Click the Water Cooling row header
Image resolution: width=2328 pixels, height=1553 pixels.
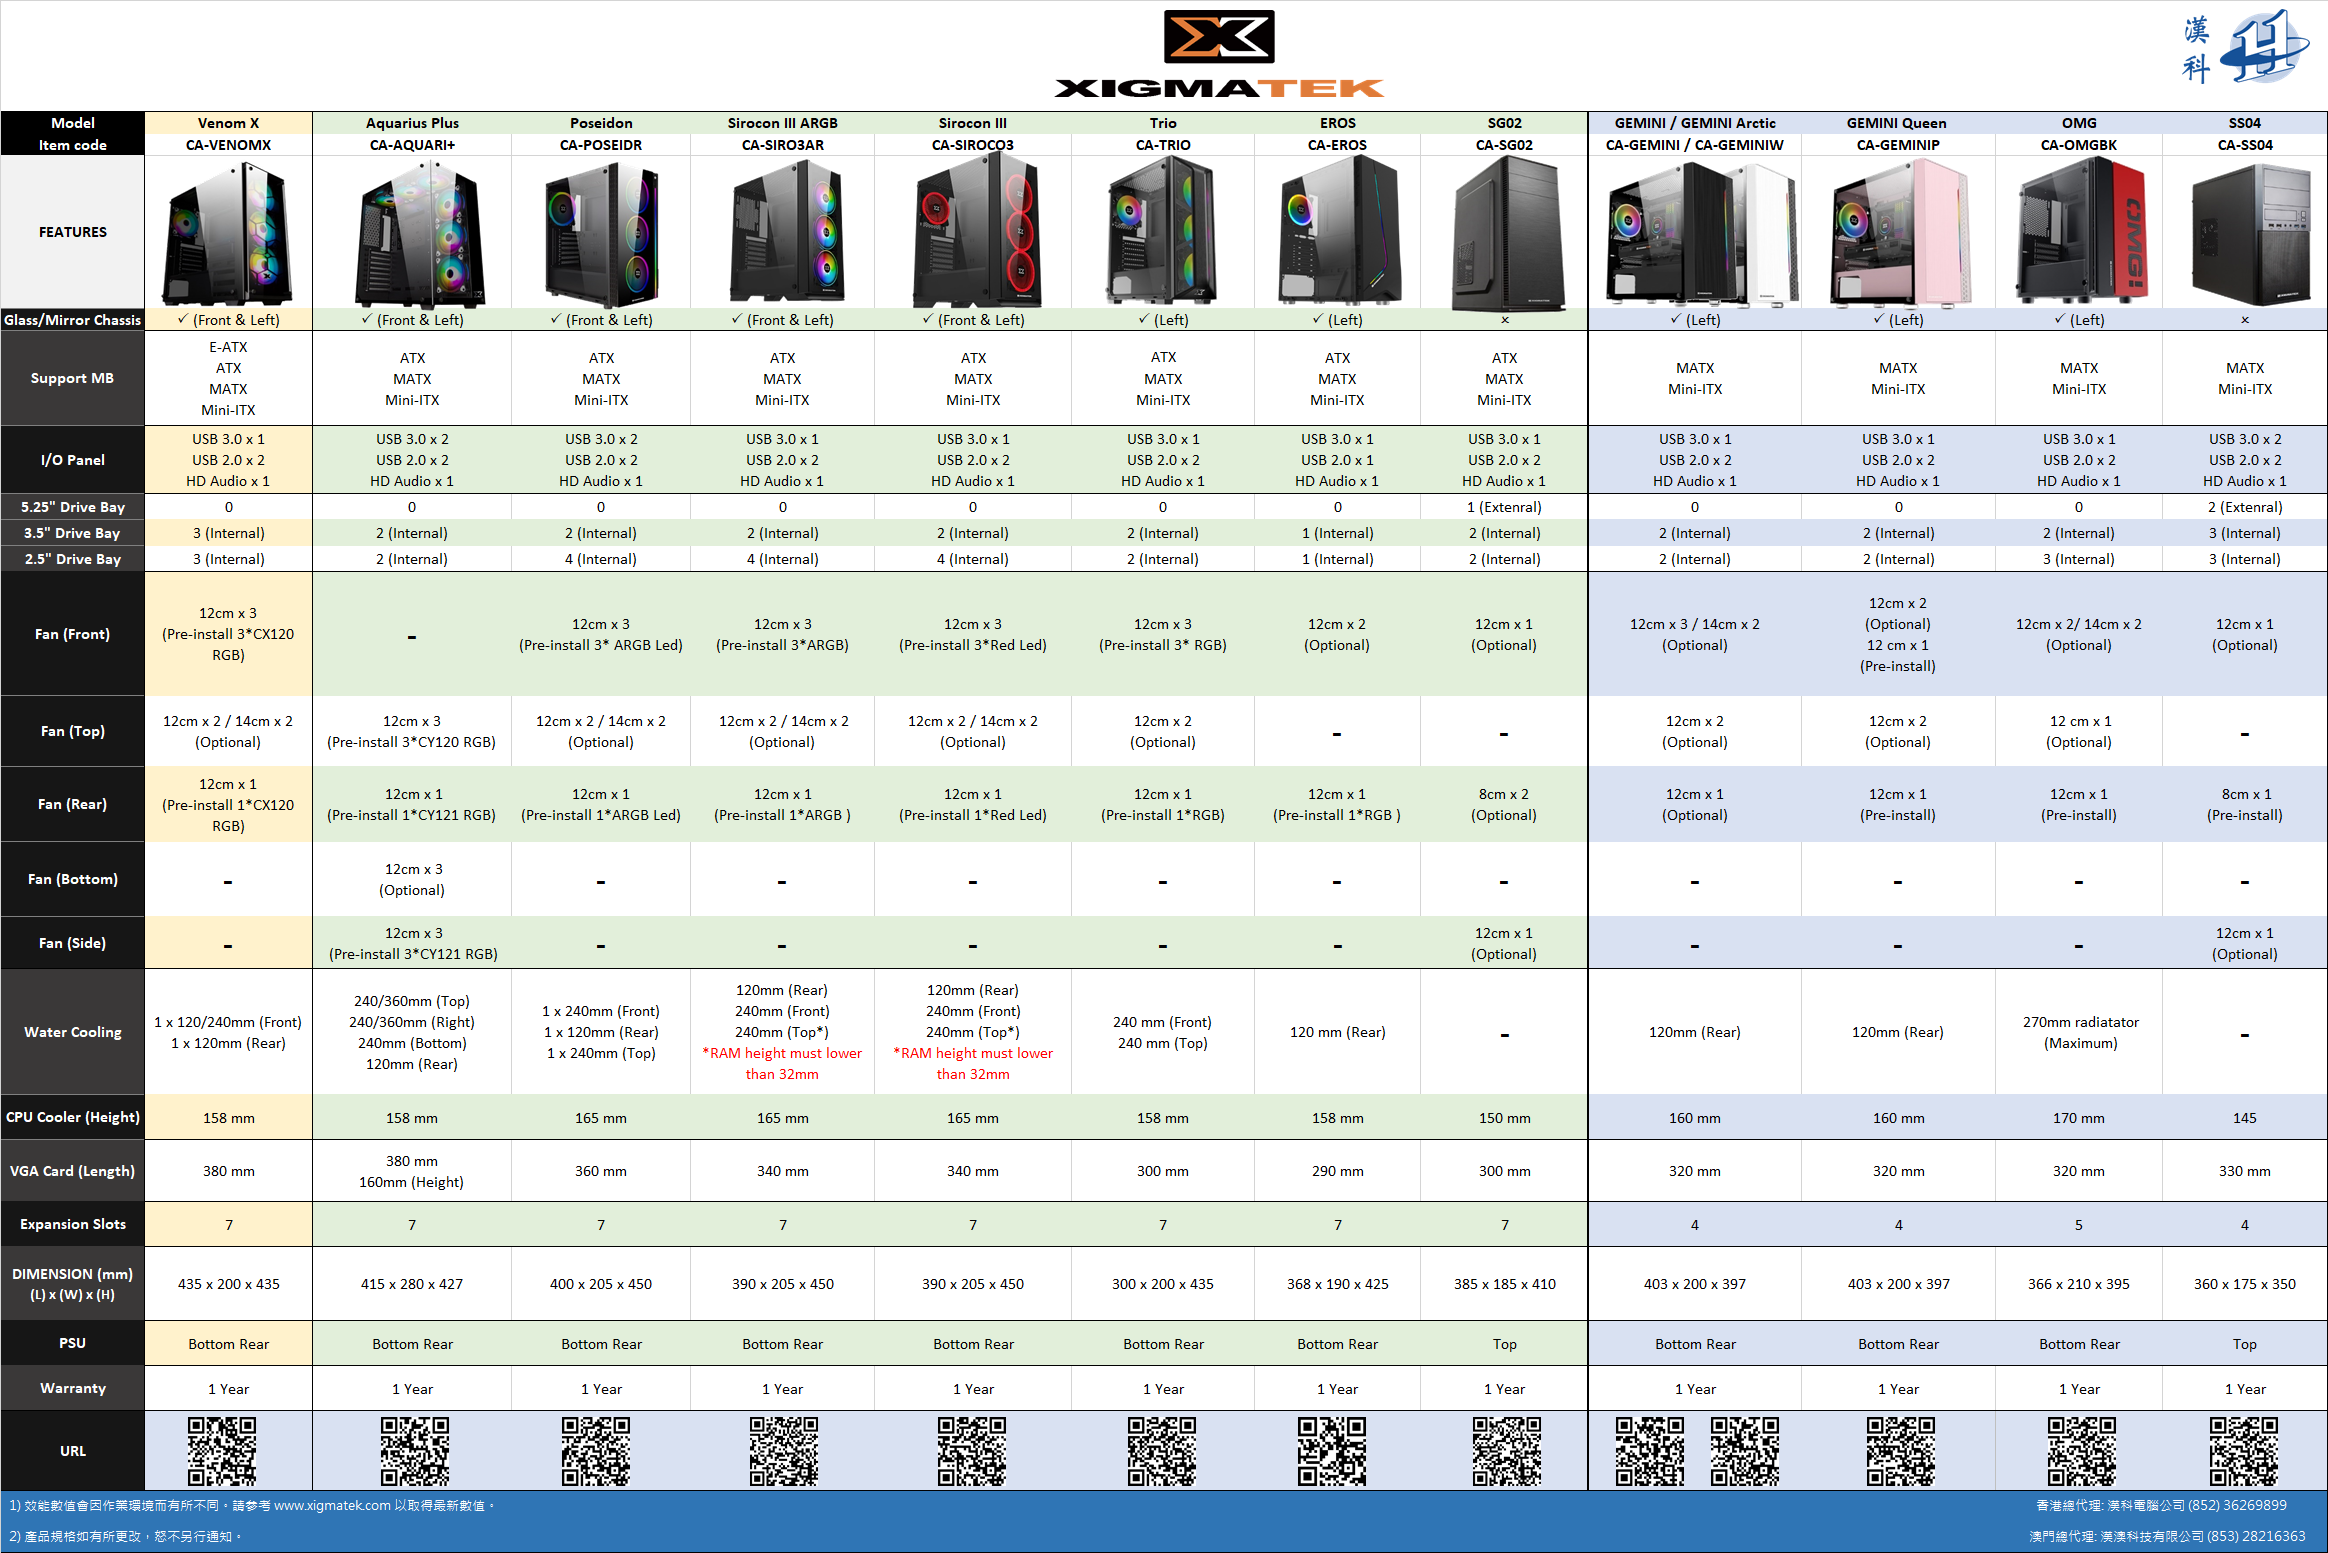pos(72,1032)
